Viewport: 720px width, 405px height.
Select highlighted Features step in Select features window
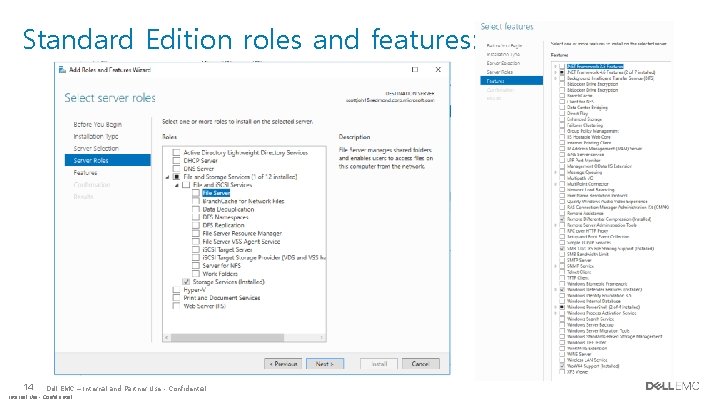click(x=512, y=81)
